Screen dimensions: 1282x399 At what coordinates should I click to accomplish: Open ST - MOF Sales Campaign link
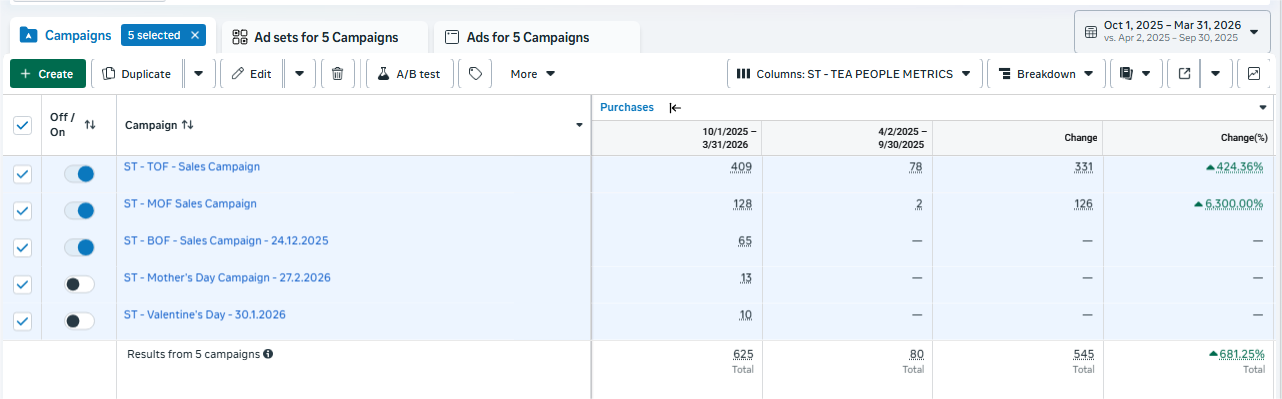tap(190, 204)
